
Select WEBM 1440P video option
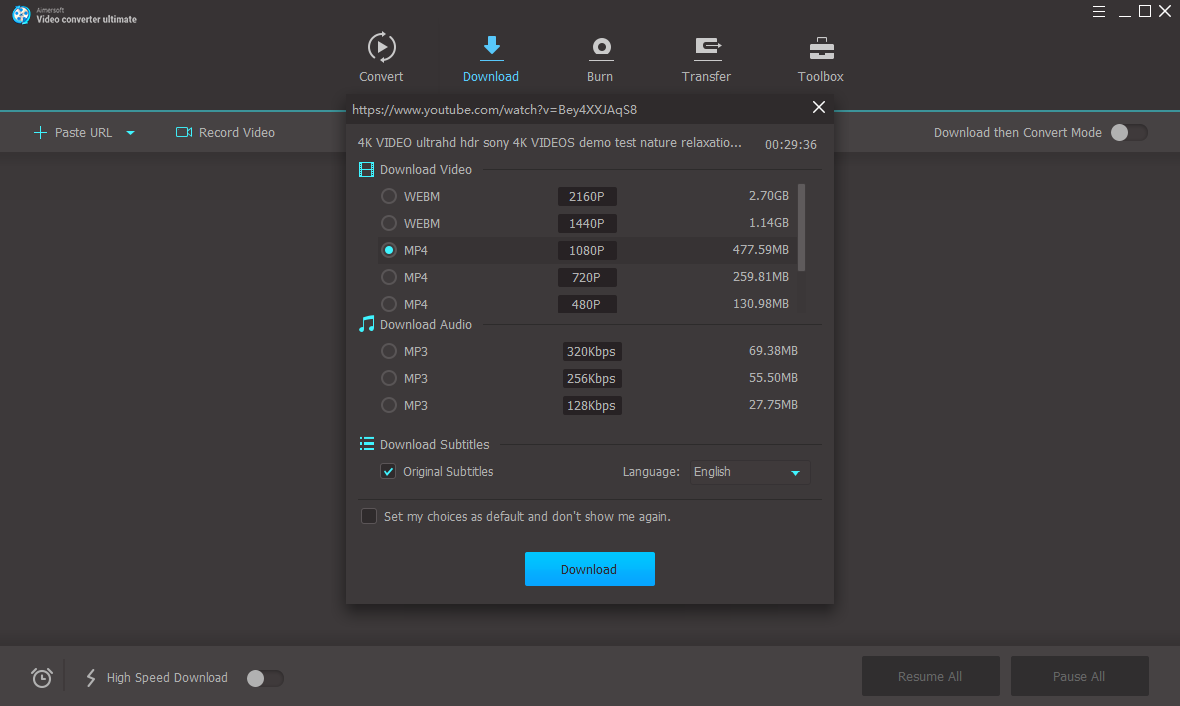click(x=388, y=223)
